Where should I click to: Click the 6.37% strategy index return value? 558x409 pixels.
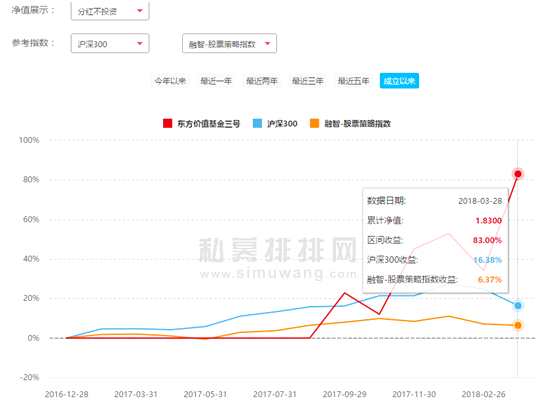point(490,279)
